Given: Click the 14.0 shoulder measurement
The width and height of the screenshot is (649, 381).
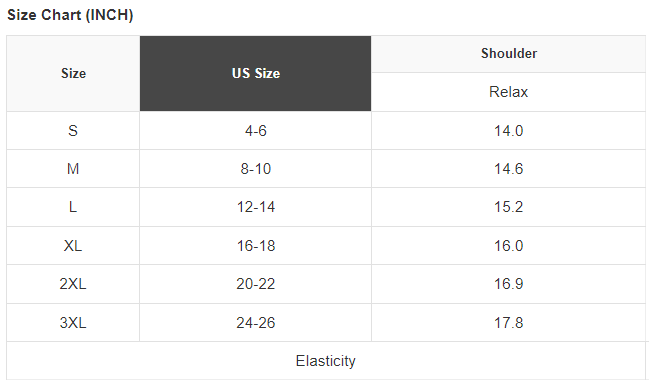Looking at the screenshot, I should [x=509, y=131].
